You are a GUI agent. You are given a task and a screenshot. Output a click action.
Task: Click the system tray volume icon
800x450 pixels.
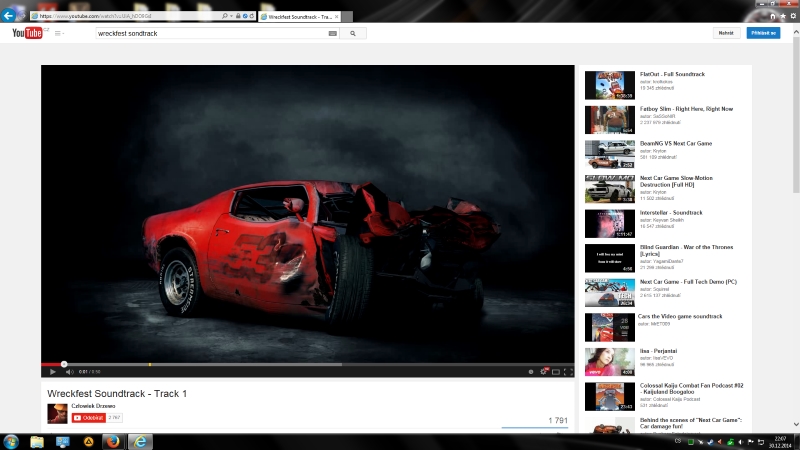[x=740, y=442]
